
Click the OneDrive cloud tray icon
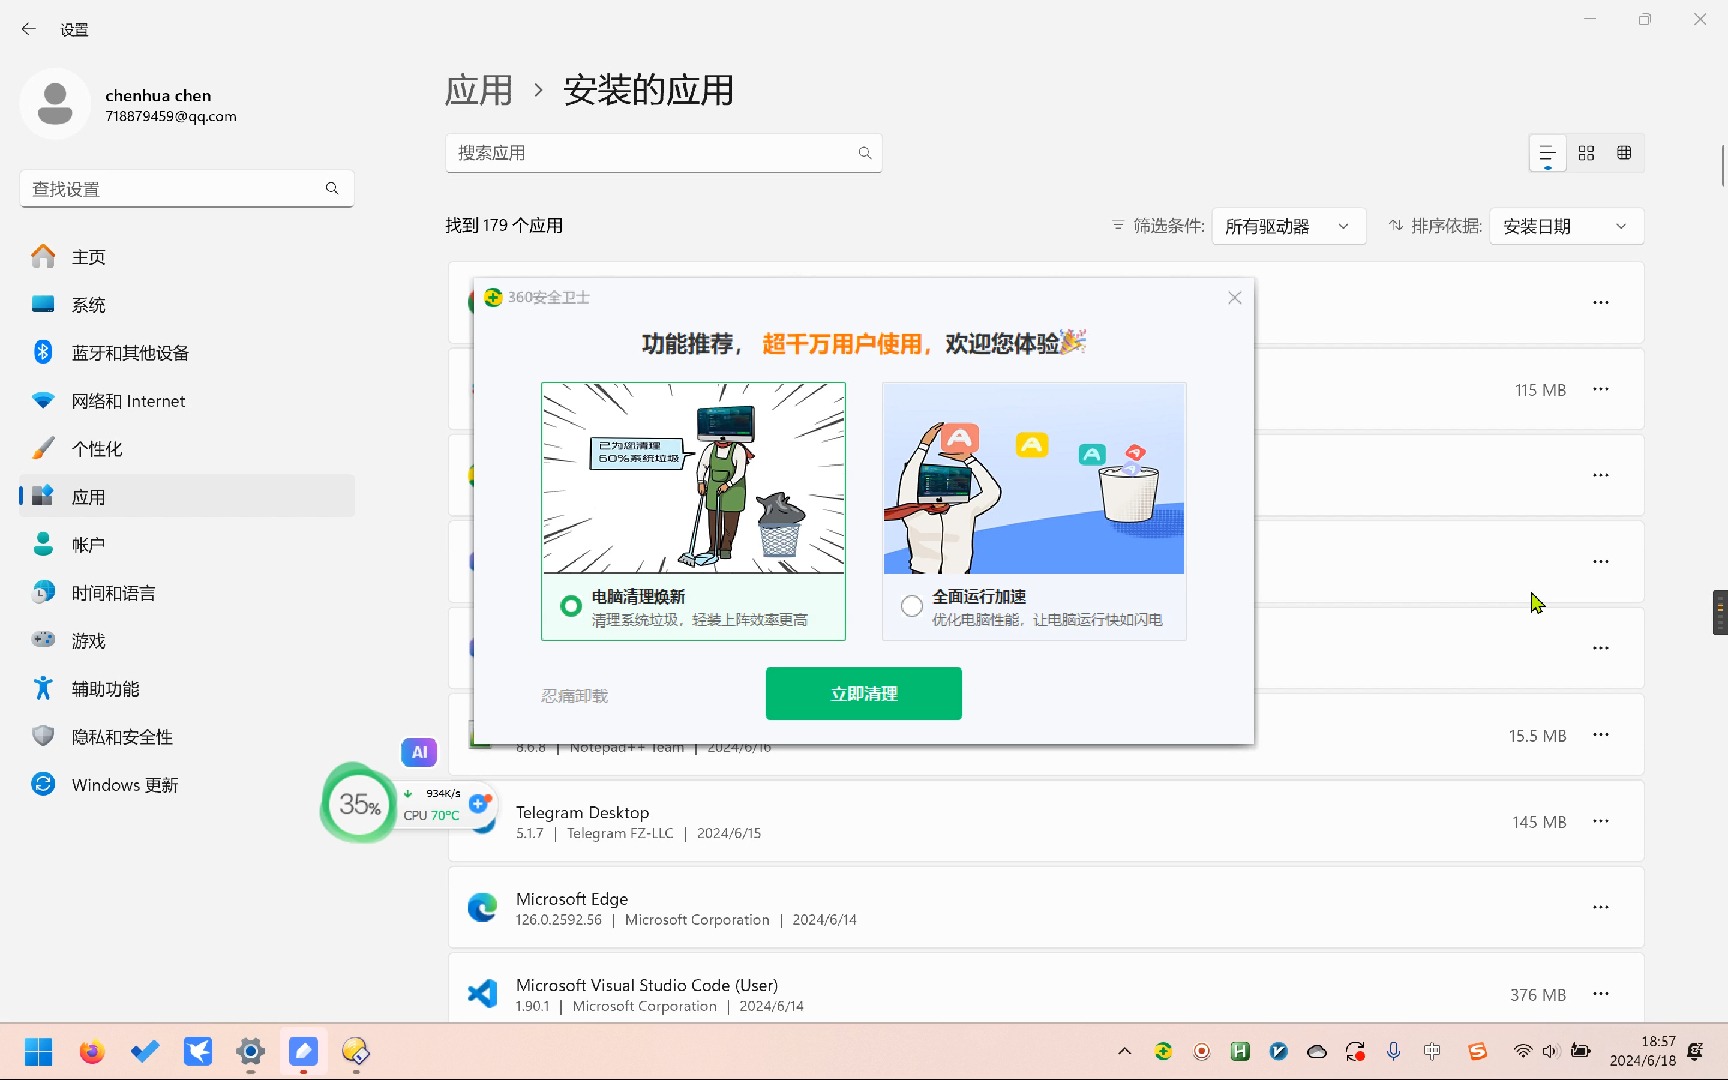coord(1317,1052)
